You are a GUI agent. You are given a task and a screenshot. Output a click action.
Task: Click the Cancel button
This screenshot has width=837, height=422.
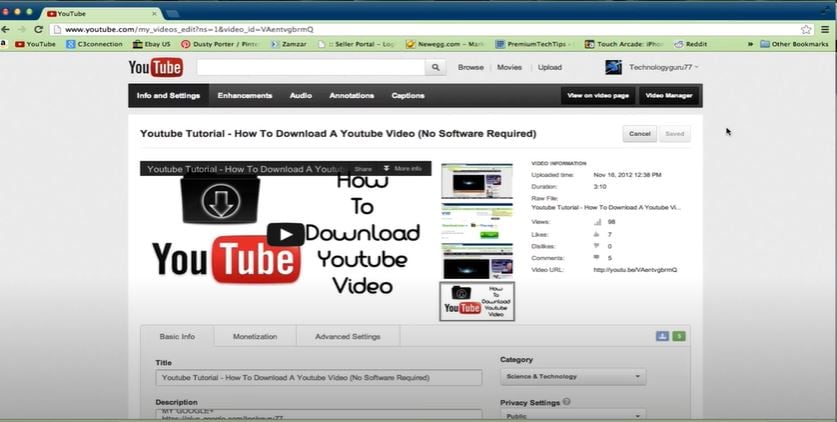[x=639, y=134]
